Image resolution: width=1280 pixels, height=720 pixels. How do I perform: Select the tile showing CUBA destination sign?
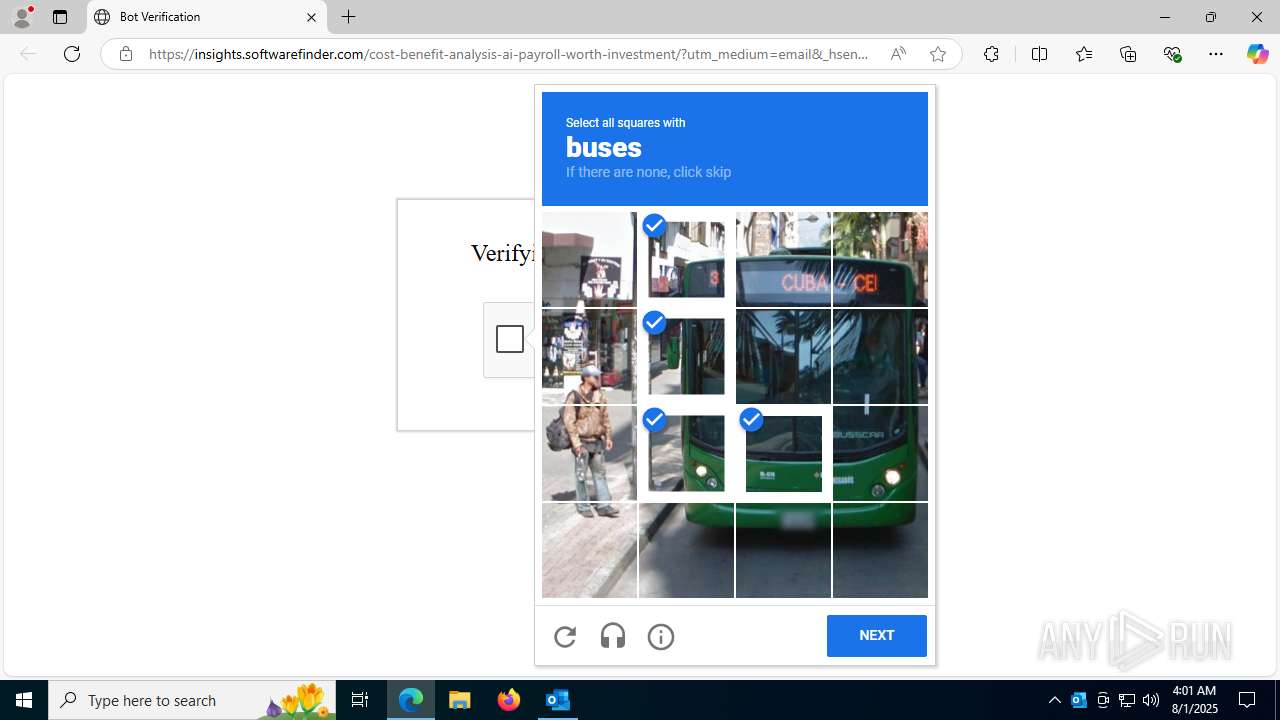point(783,259)
